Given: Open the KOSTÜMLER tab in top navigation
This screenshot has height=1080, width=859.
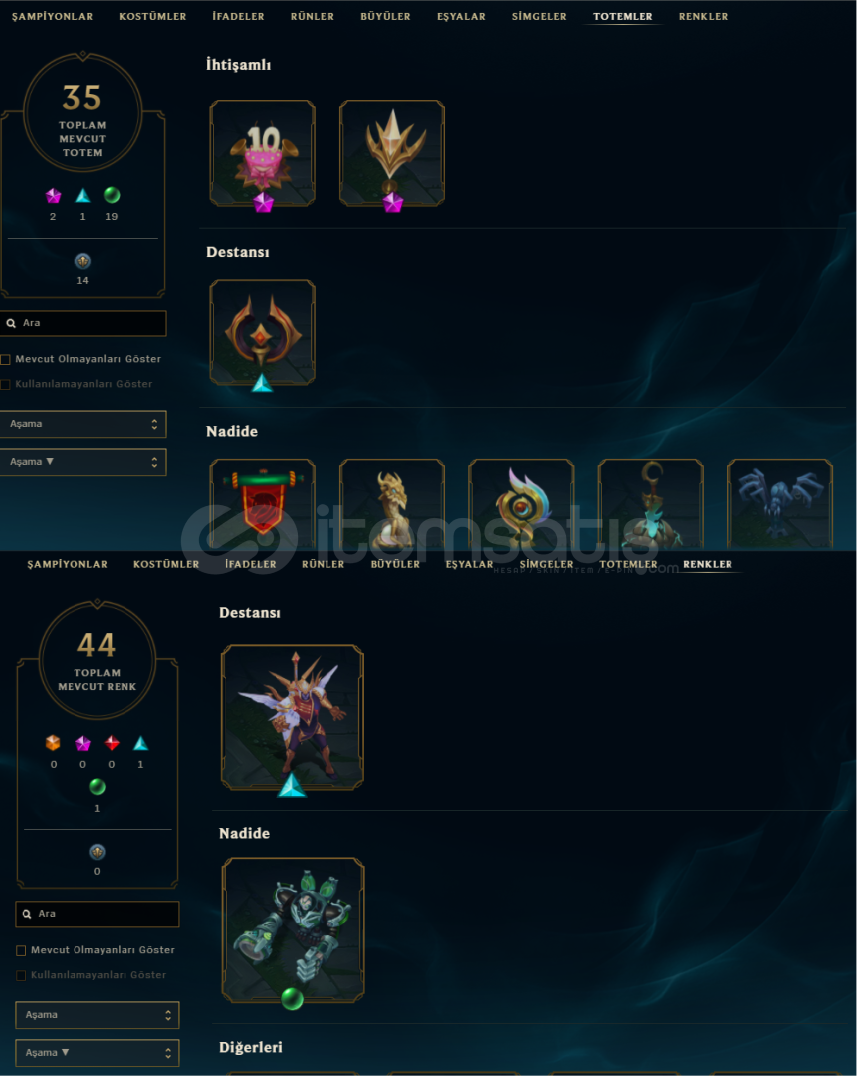Looking at the screenshot, I should [x=153, y=17].
